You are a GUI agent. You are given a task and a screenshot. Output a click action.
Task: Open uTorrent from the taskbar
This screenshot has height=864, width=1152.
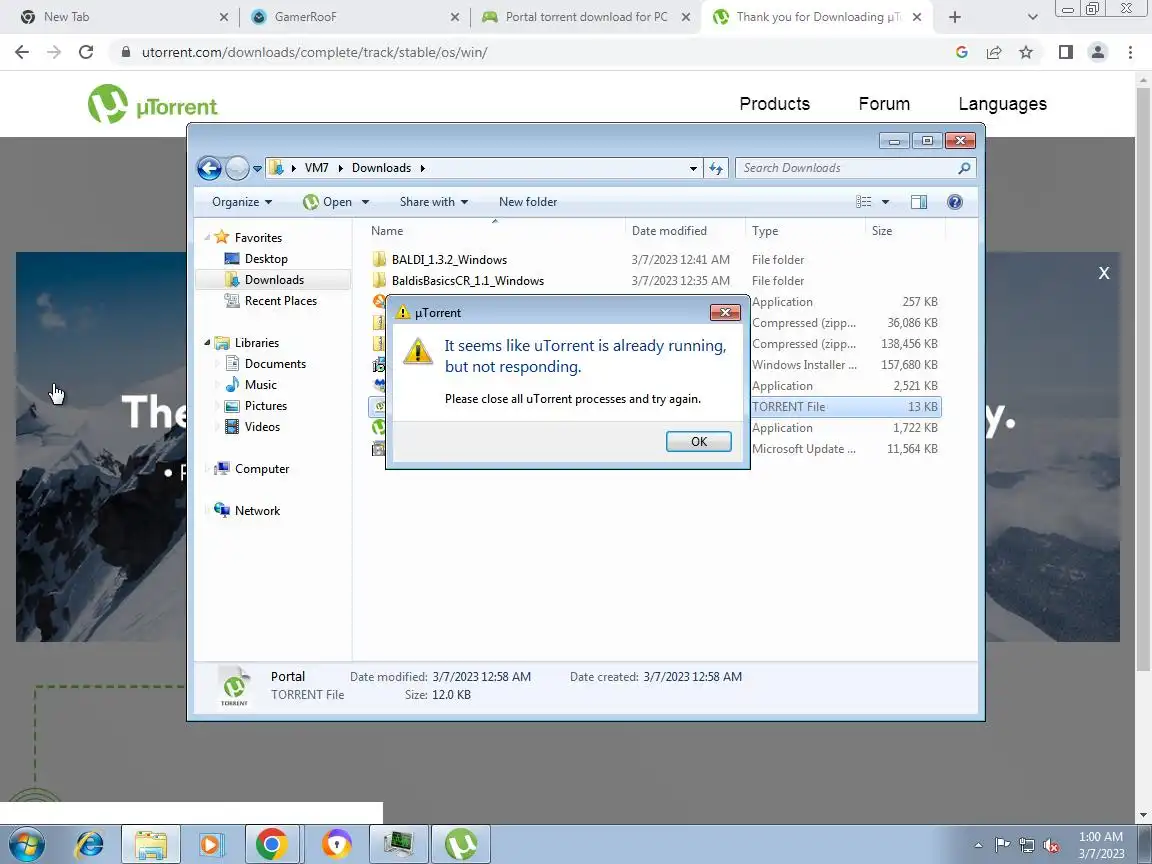pyautogui.click(x=461, y=845)
